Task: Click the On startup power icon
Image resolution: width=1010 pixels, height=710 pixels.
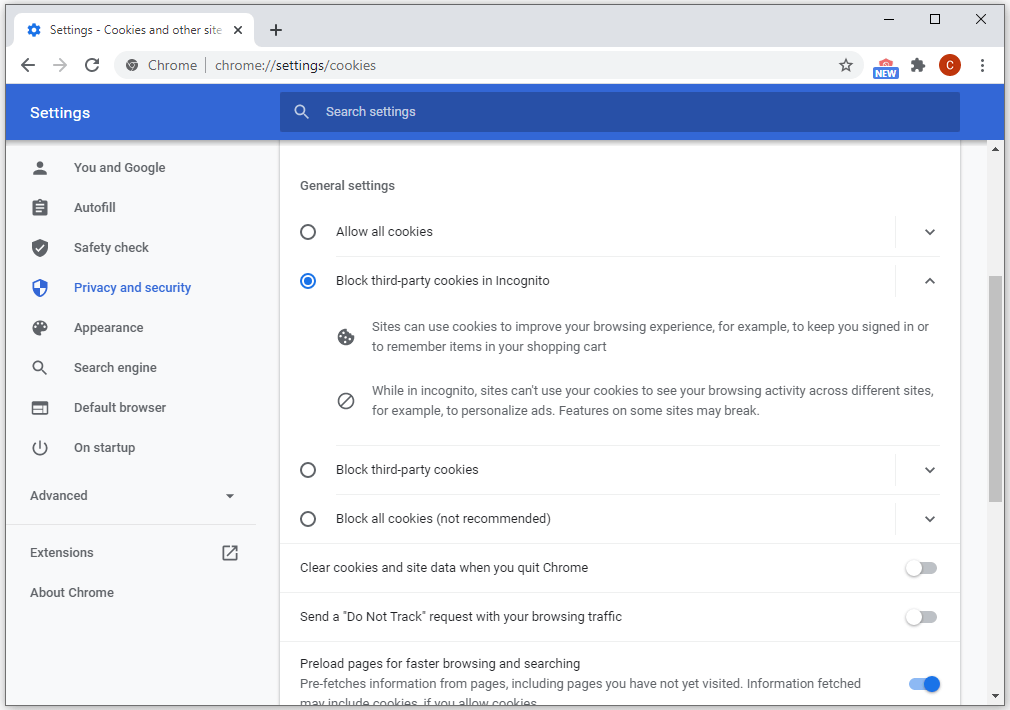Action: (40, 447)
